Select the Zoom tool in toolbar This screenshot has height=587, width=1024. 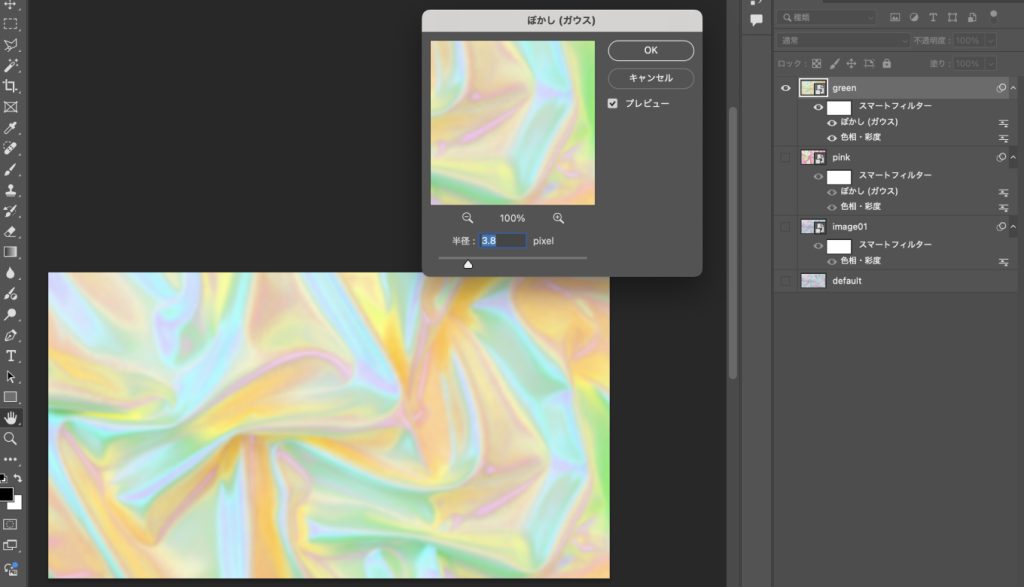(x=11, y=438)
